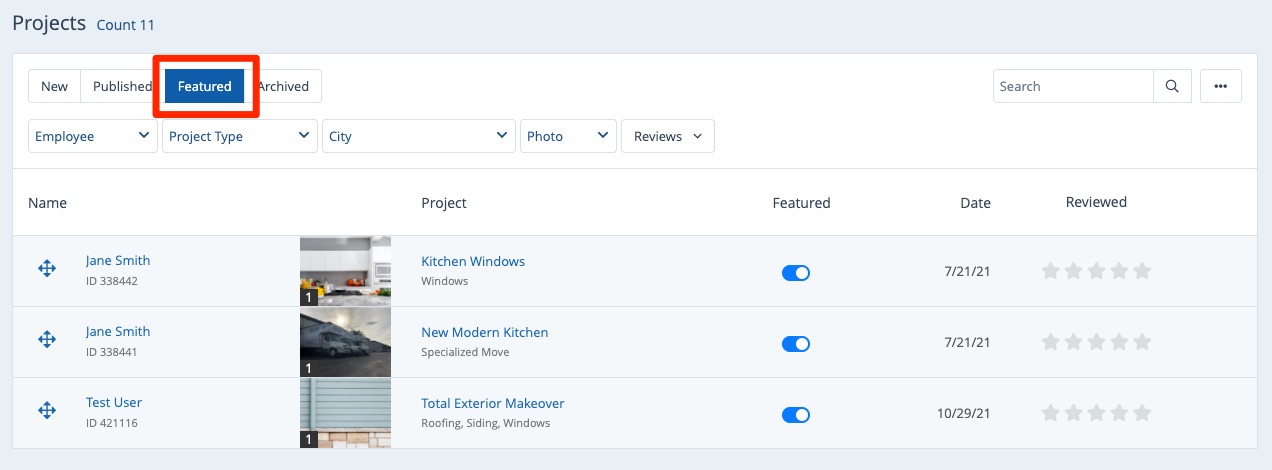Open the Kitchen Windows photo thumbnail
Image resolution: width=1272 pixels, height=470 pixels.
(x=345, y=270)
